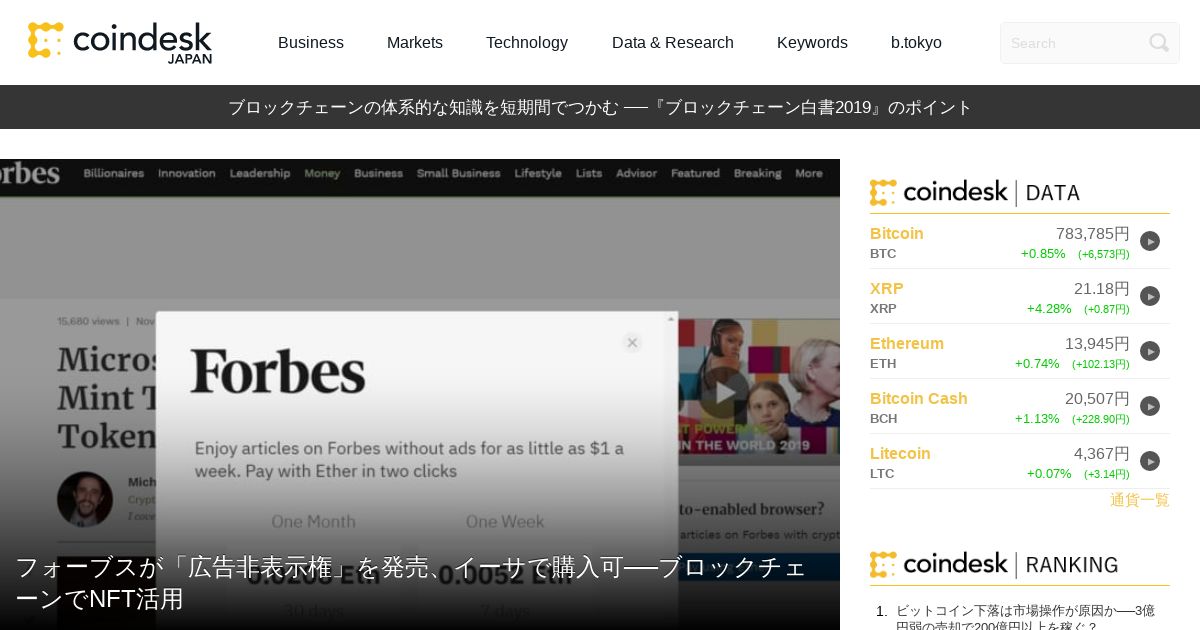The width and height of the screenshot is (1200, 630).
Task: Click into the Search input field
Action: tap(1075, 43)
